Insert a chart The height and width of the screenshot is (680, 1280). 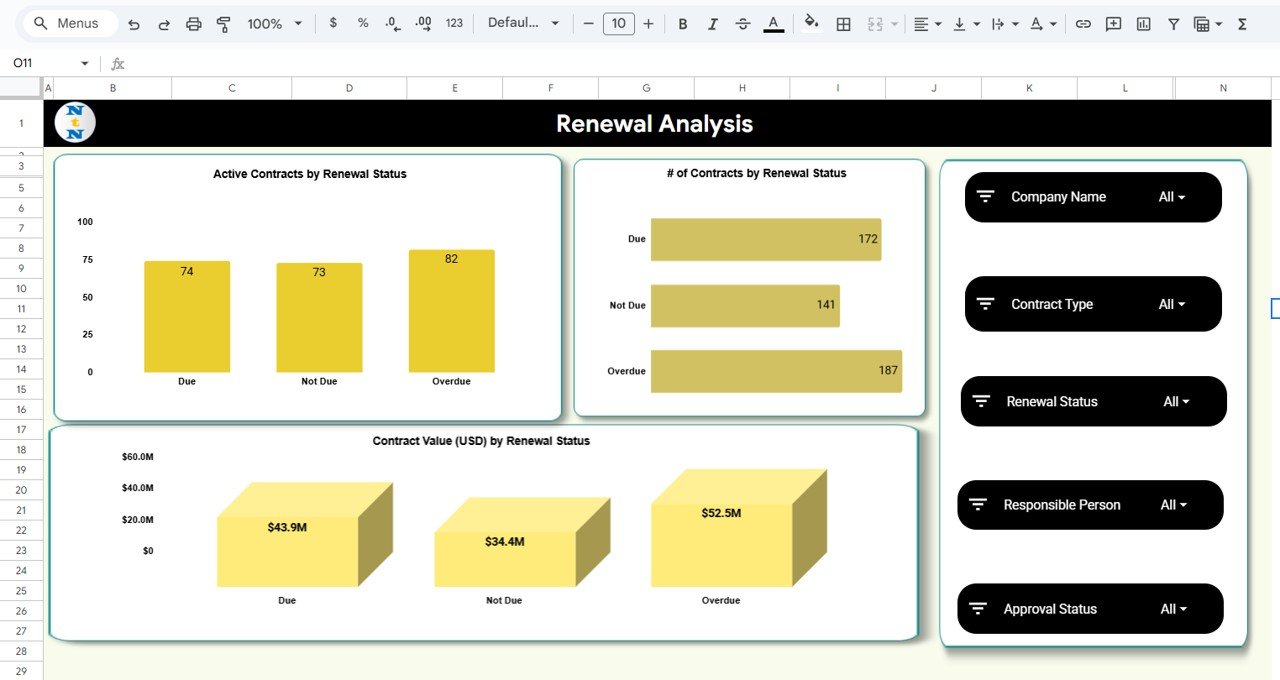1143,23
